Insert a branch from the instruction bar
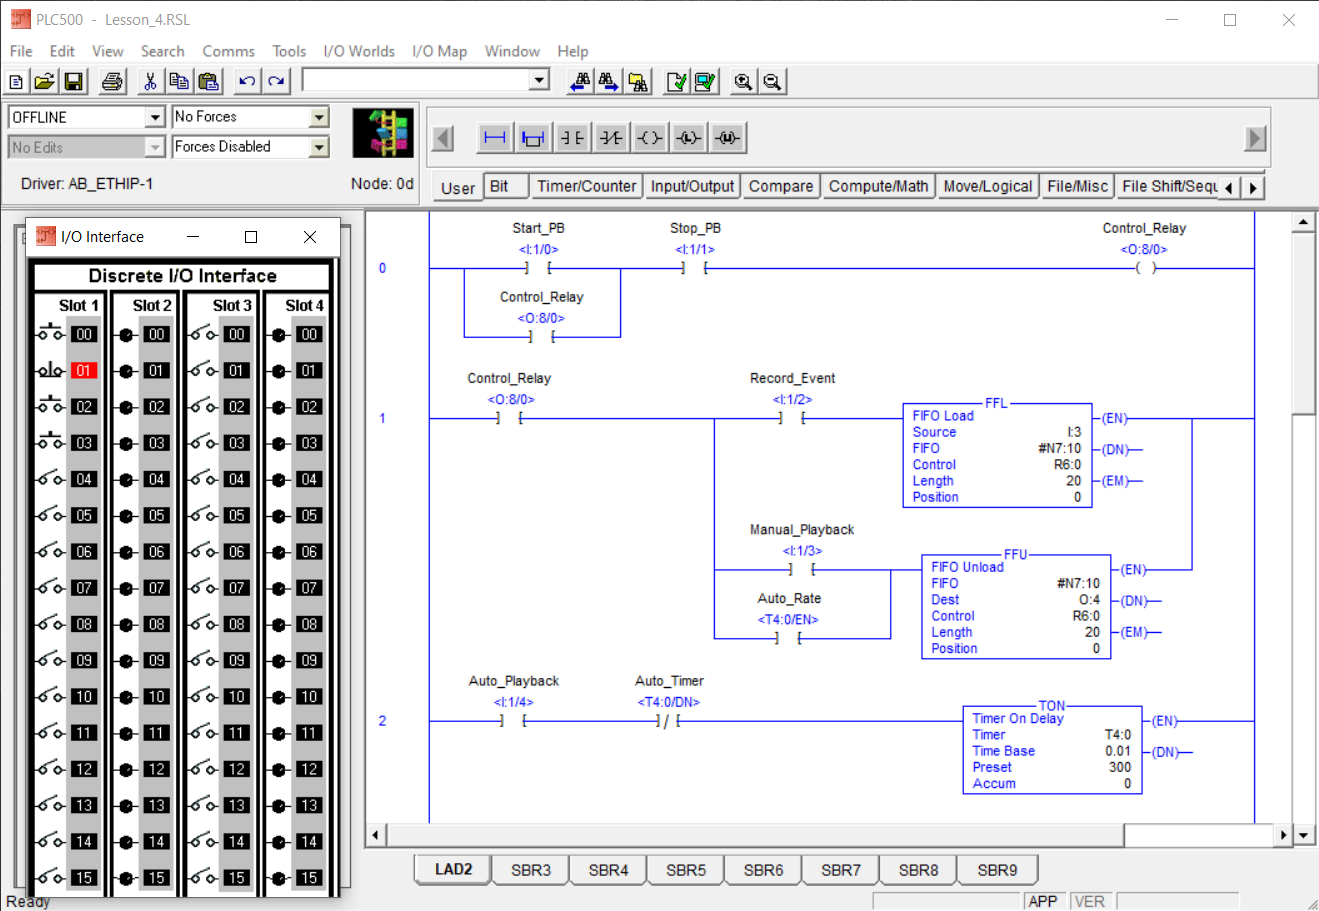 533,138
